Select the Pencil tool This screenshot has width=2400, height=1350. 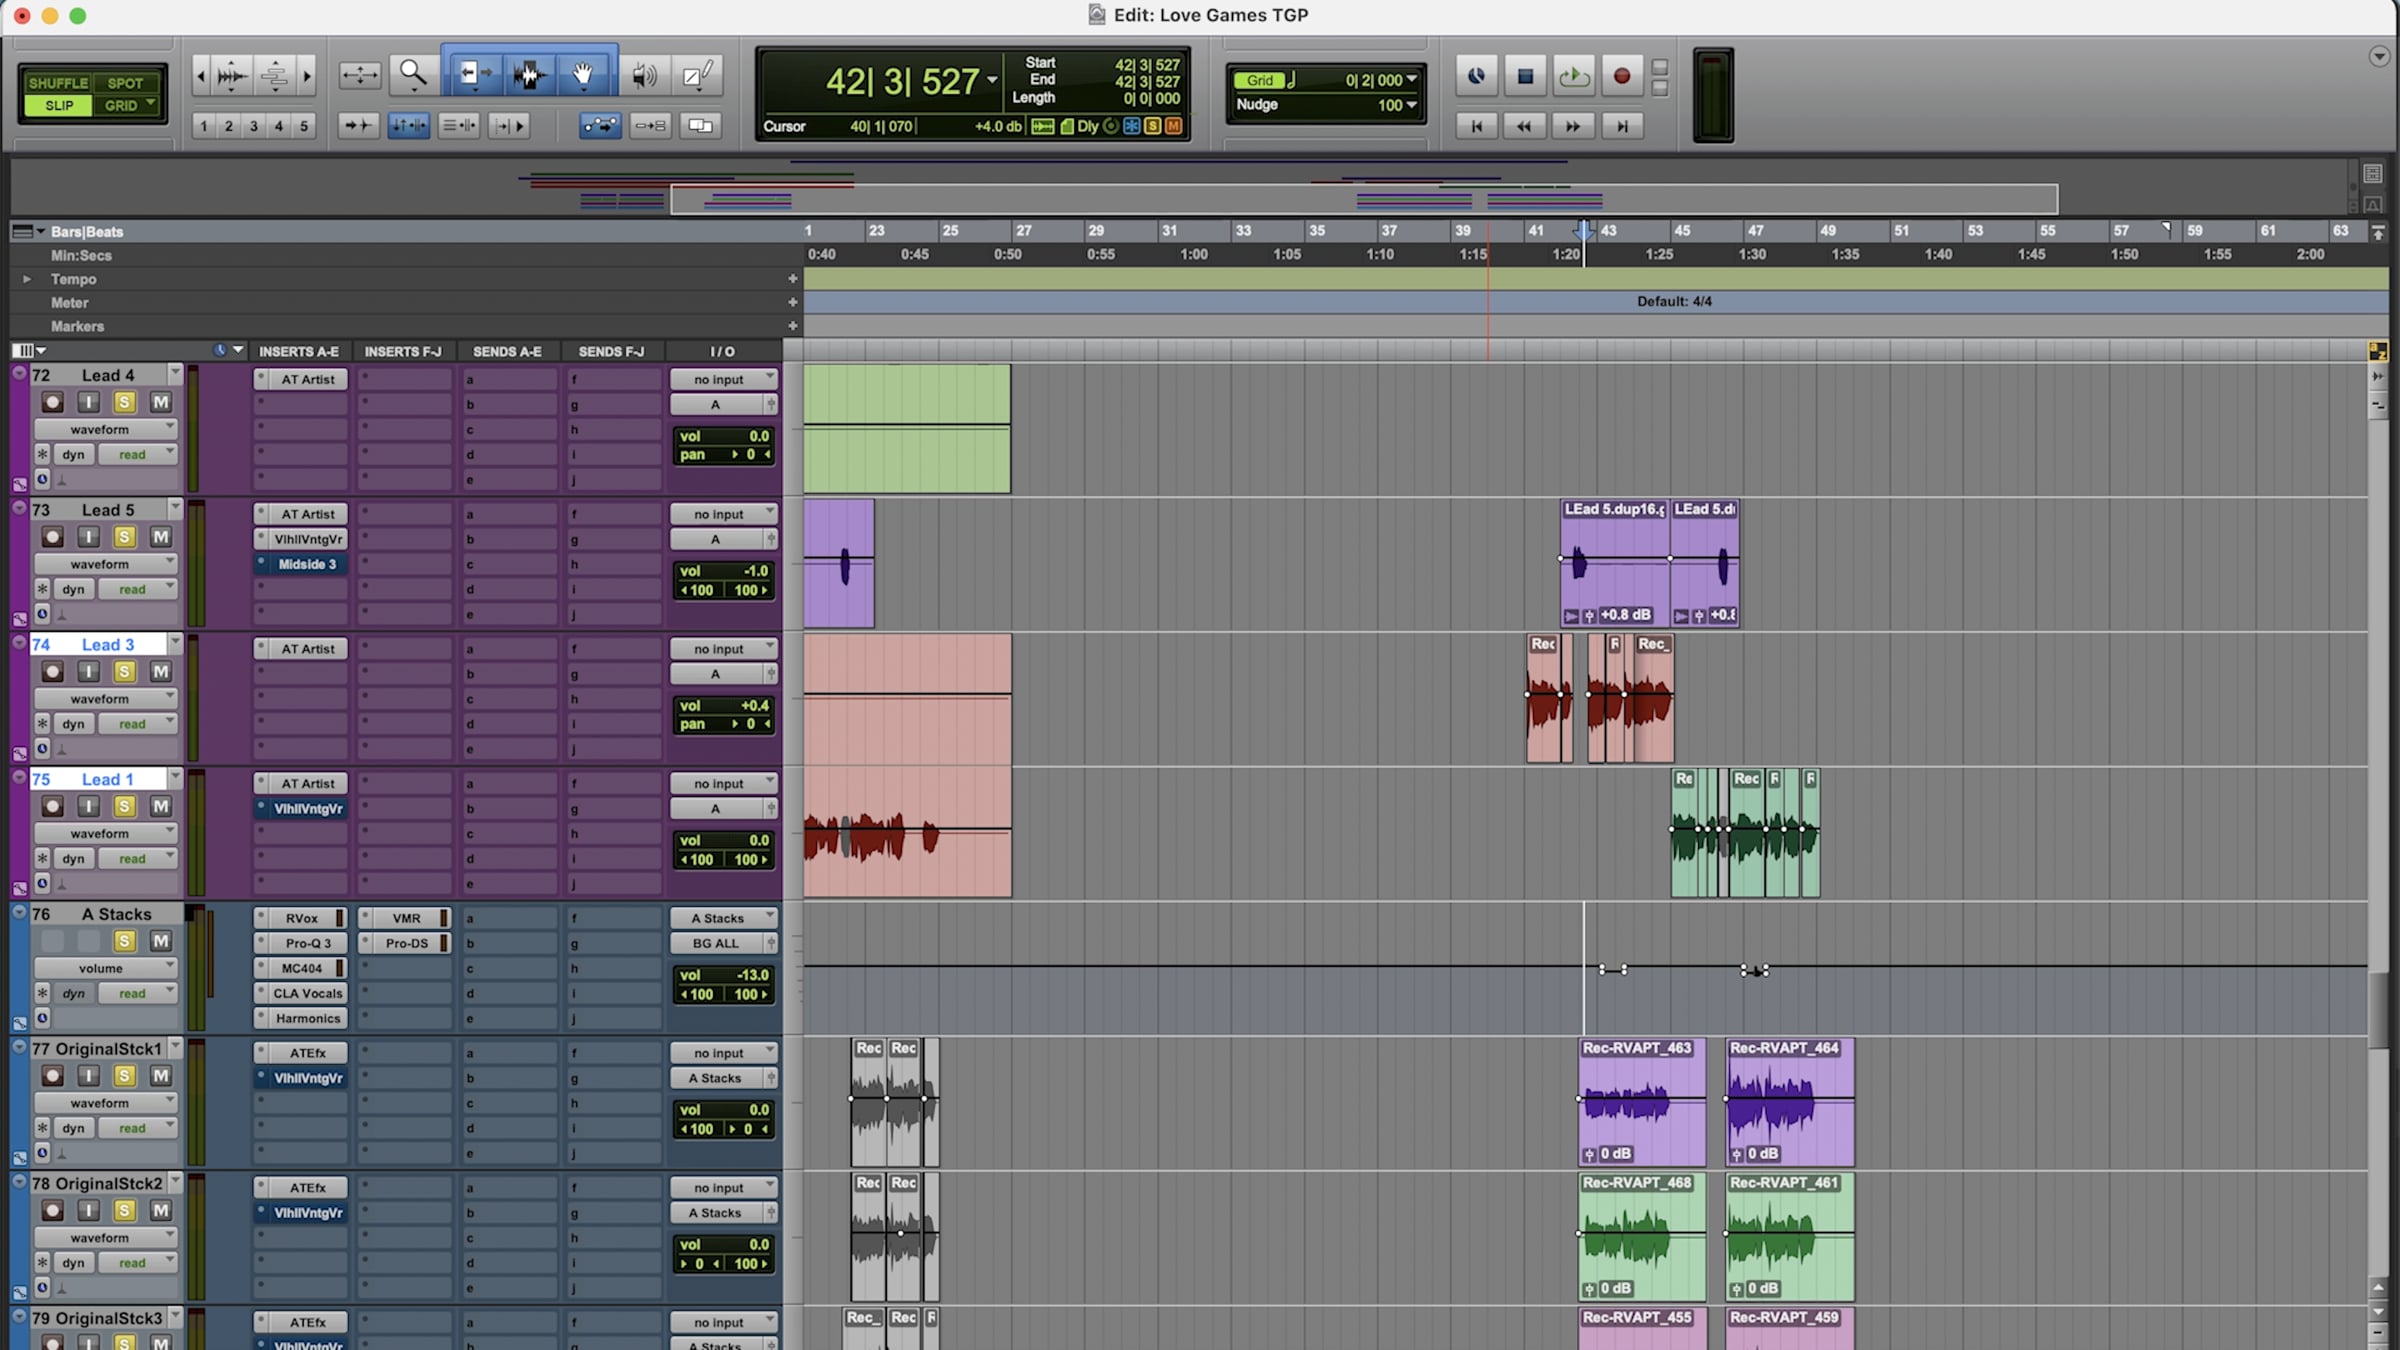tap(698, 74)
